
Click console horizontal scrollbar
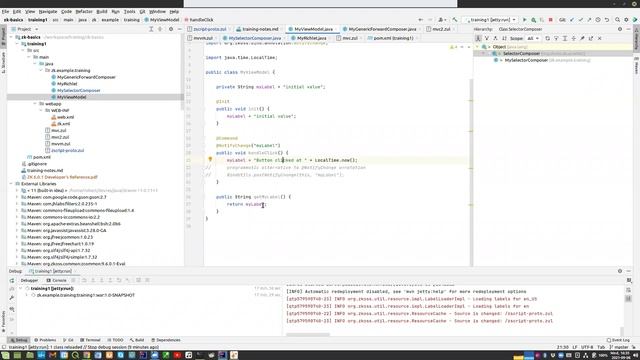tap(308, 335)
